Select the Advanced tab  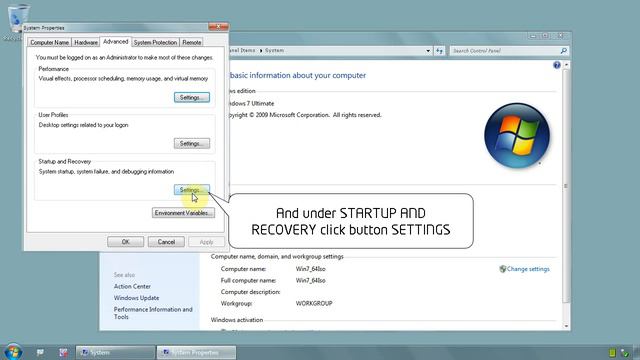(x=116, y=42)
